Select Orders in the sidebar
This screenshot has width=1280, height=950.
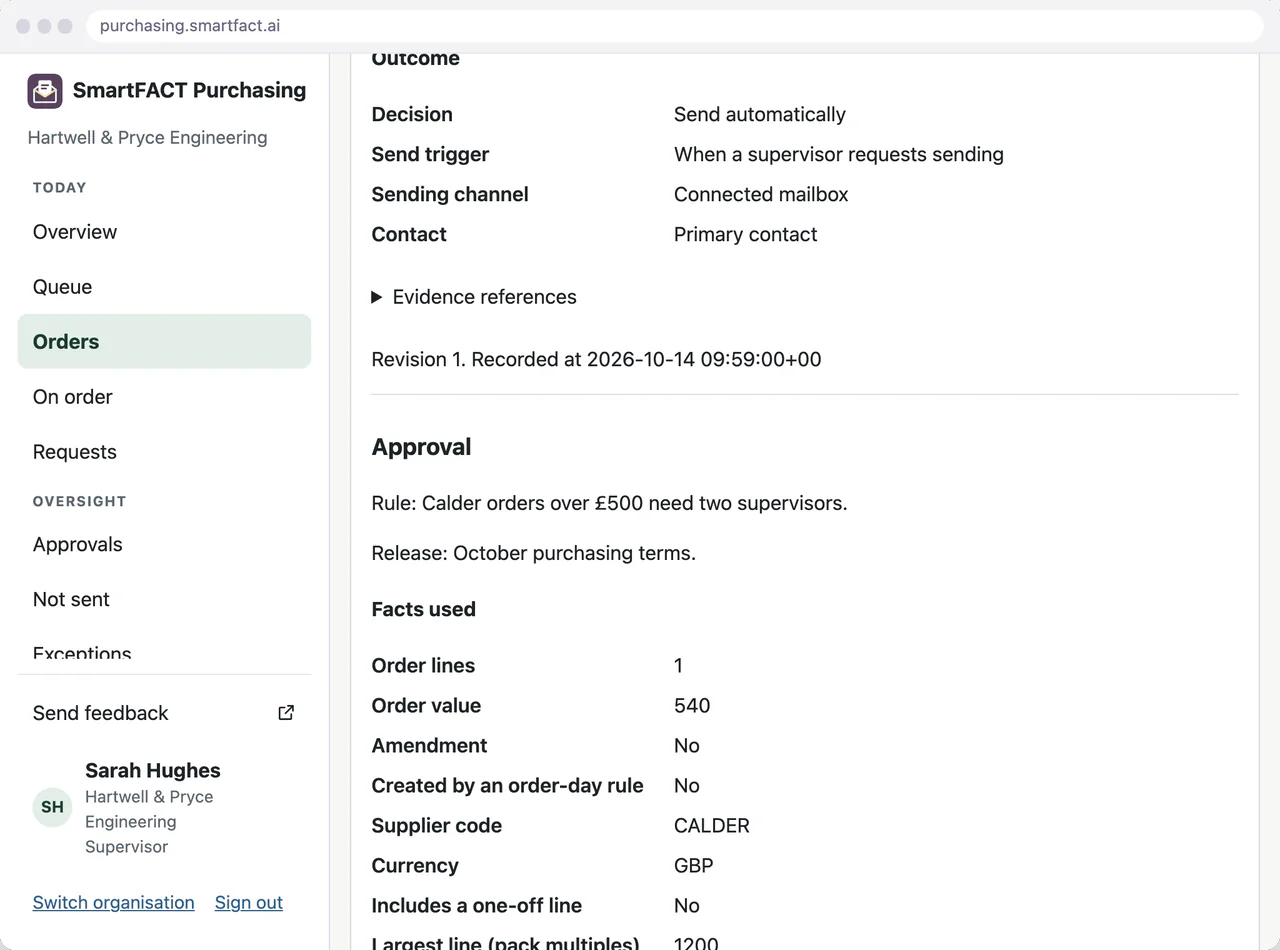164,342
